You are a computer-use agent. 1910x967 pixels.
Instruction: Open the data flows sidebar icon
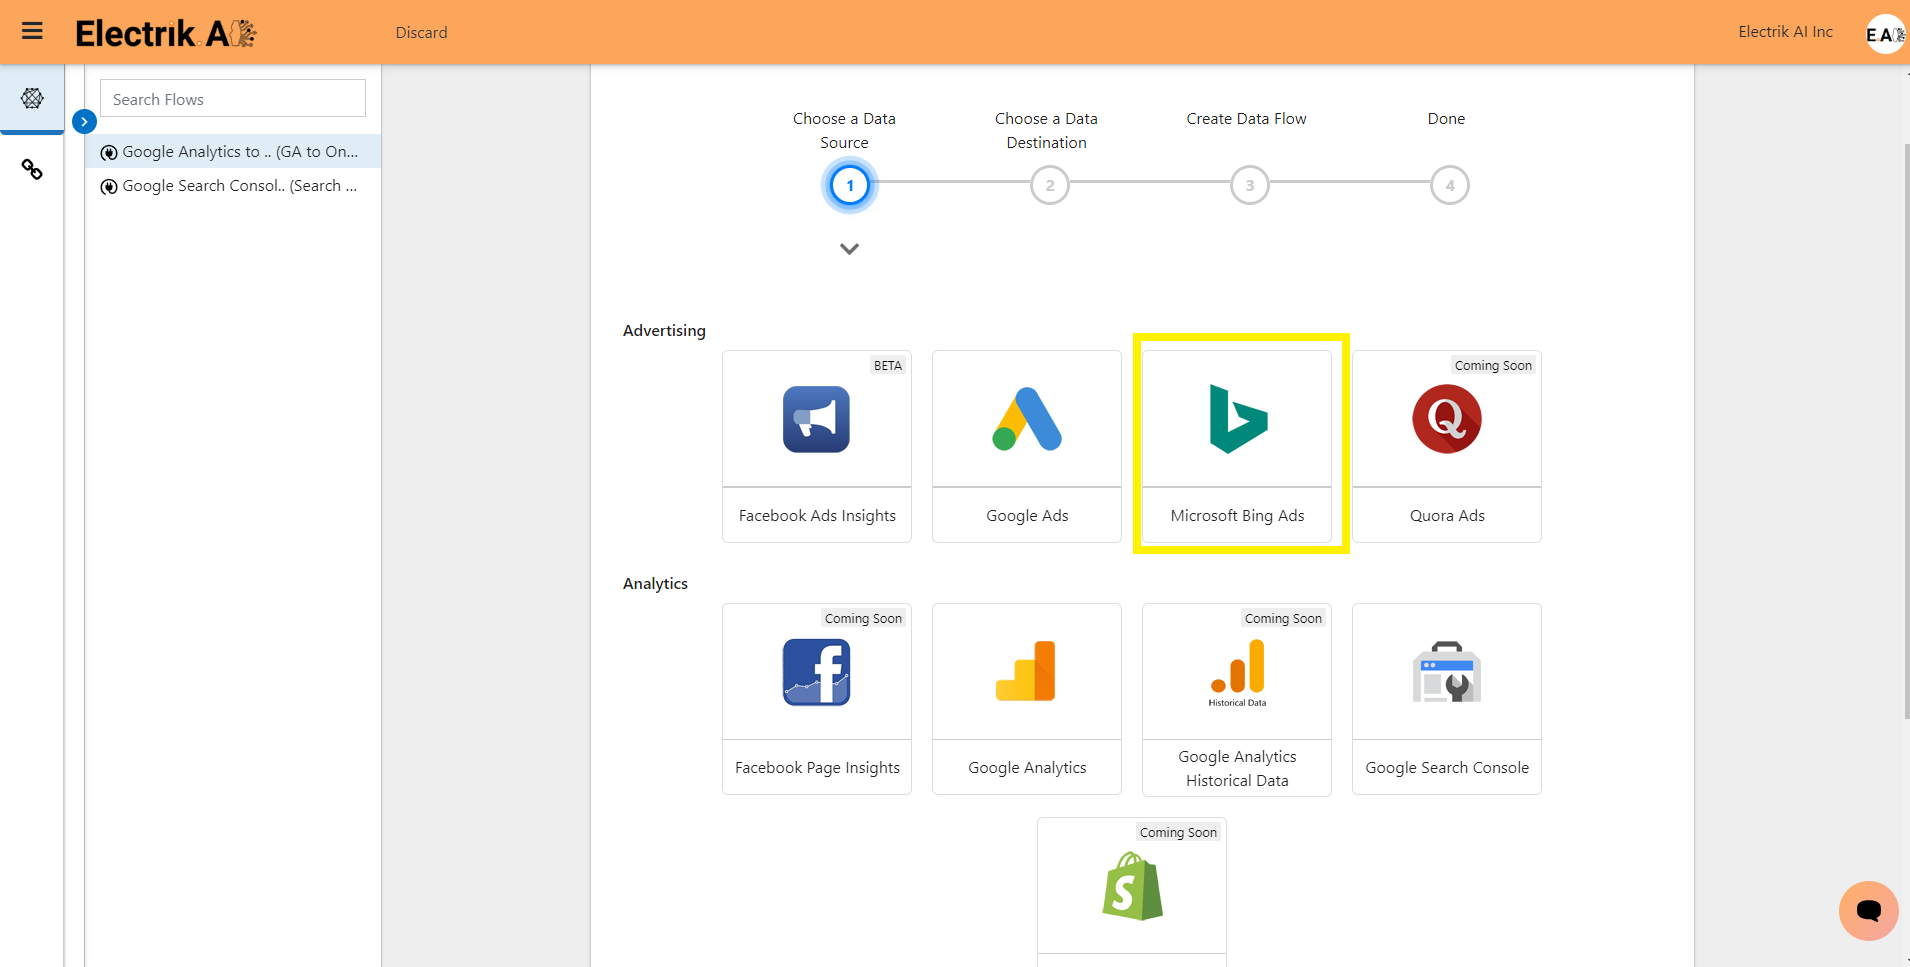pos(32,98)
